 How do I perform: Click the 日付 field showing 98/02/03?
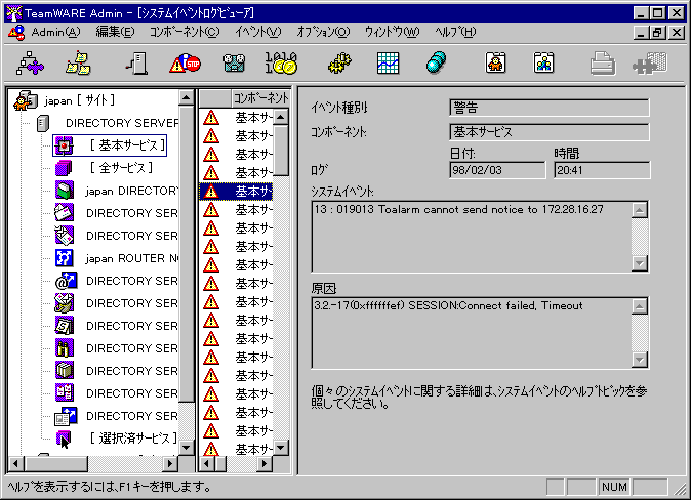497,170
